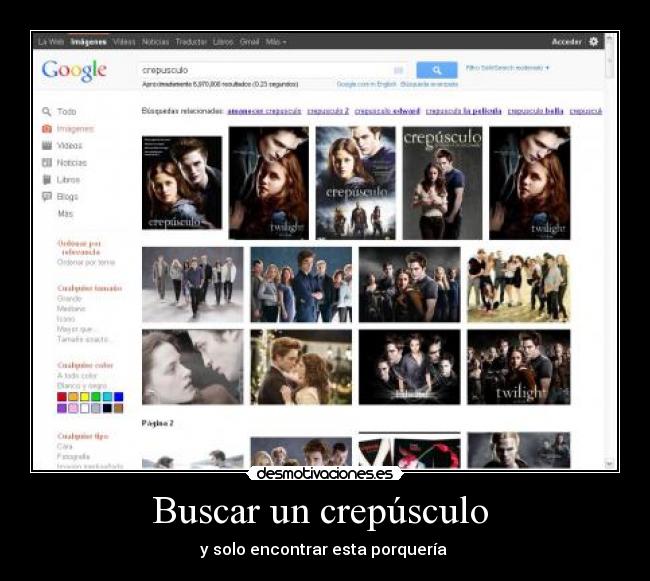This screenshot has width=650, height=581.
Task: Switch to La Web in top bar
Action: click(x=51, y=42)
